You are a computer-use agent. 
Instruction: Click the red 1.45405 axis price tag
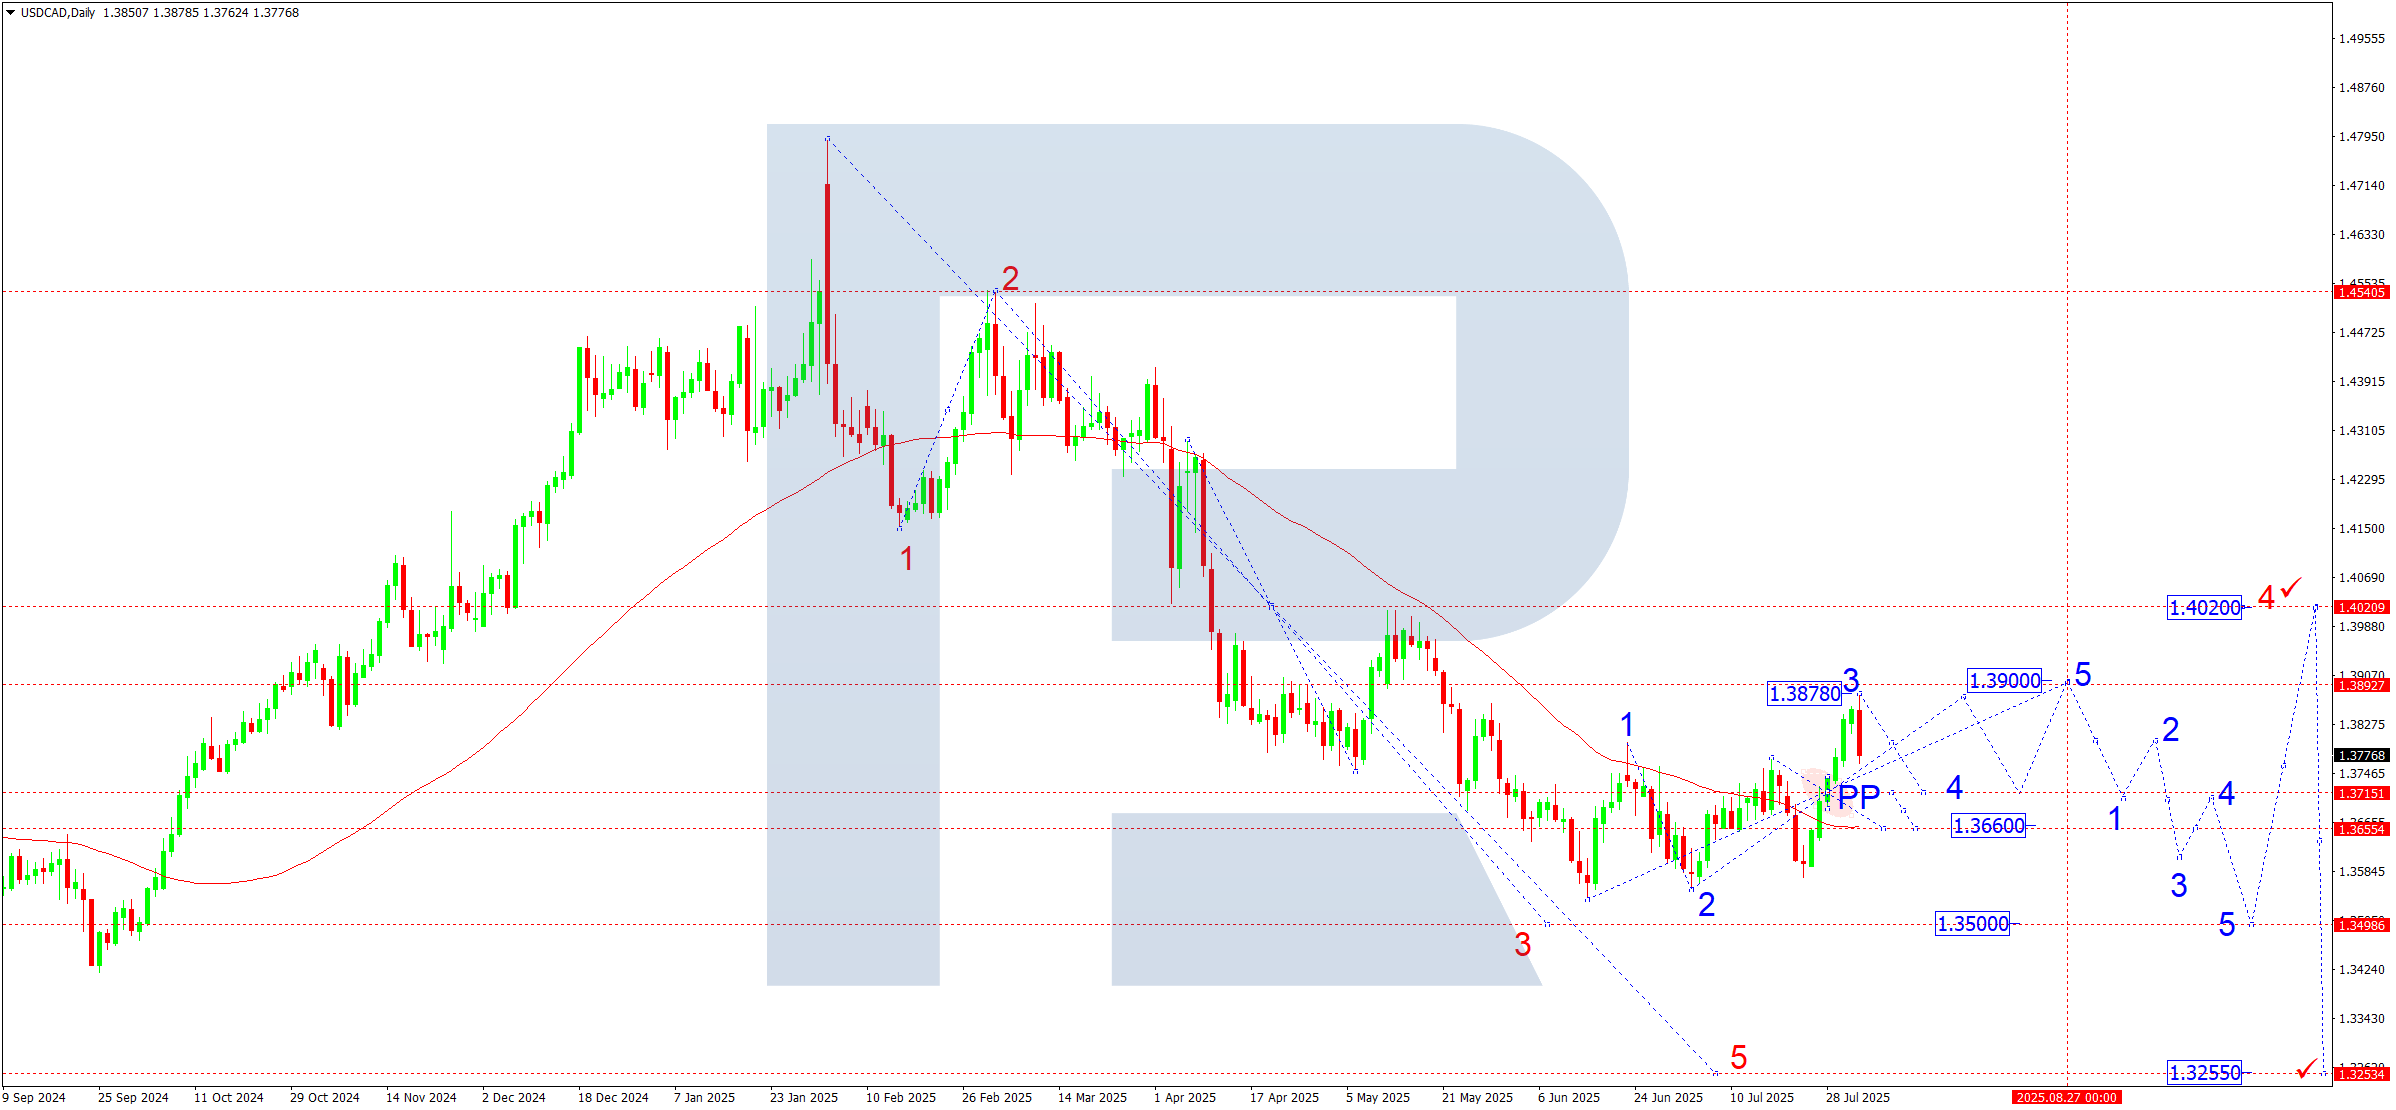tap(2361, 293)
